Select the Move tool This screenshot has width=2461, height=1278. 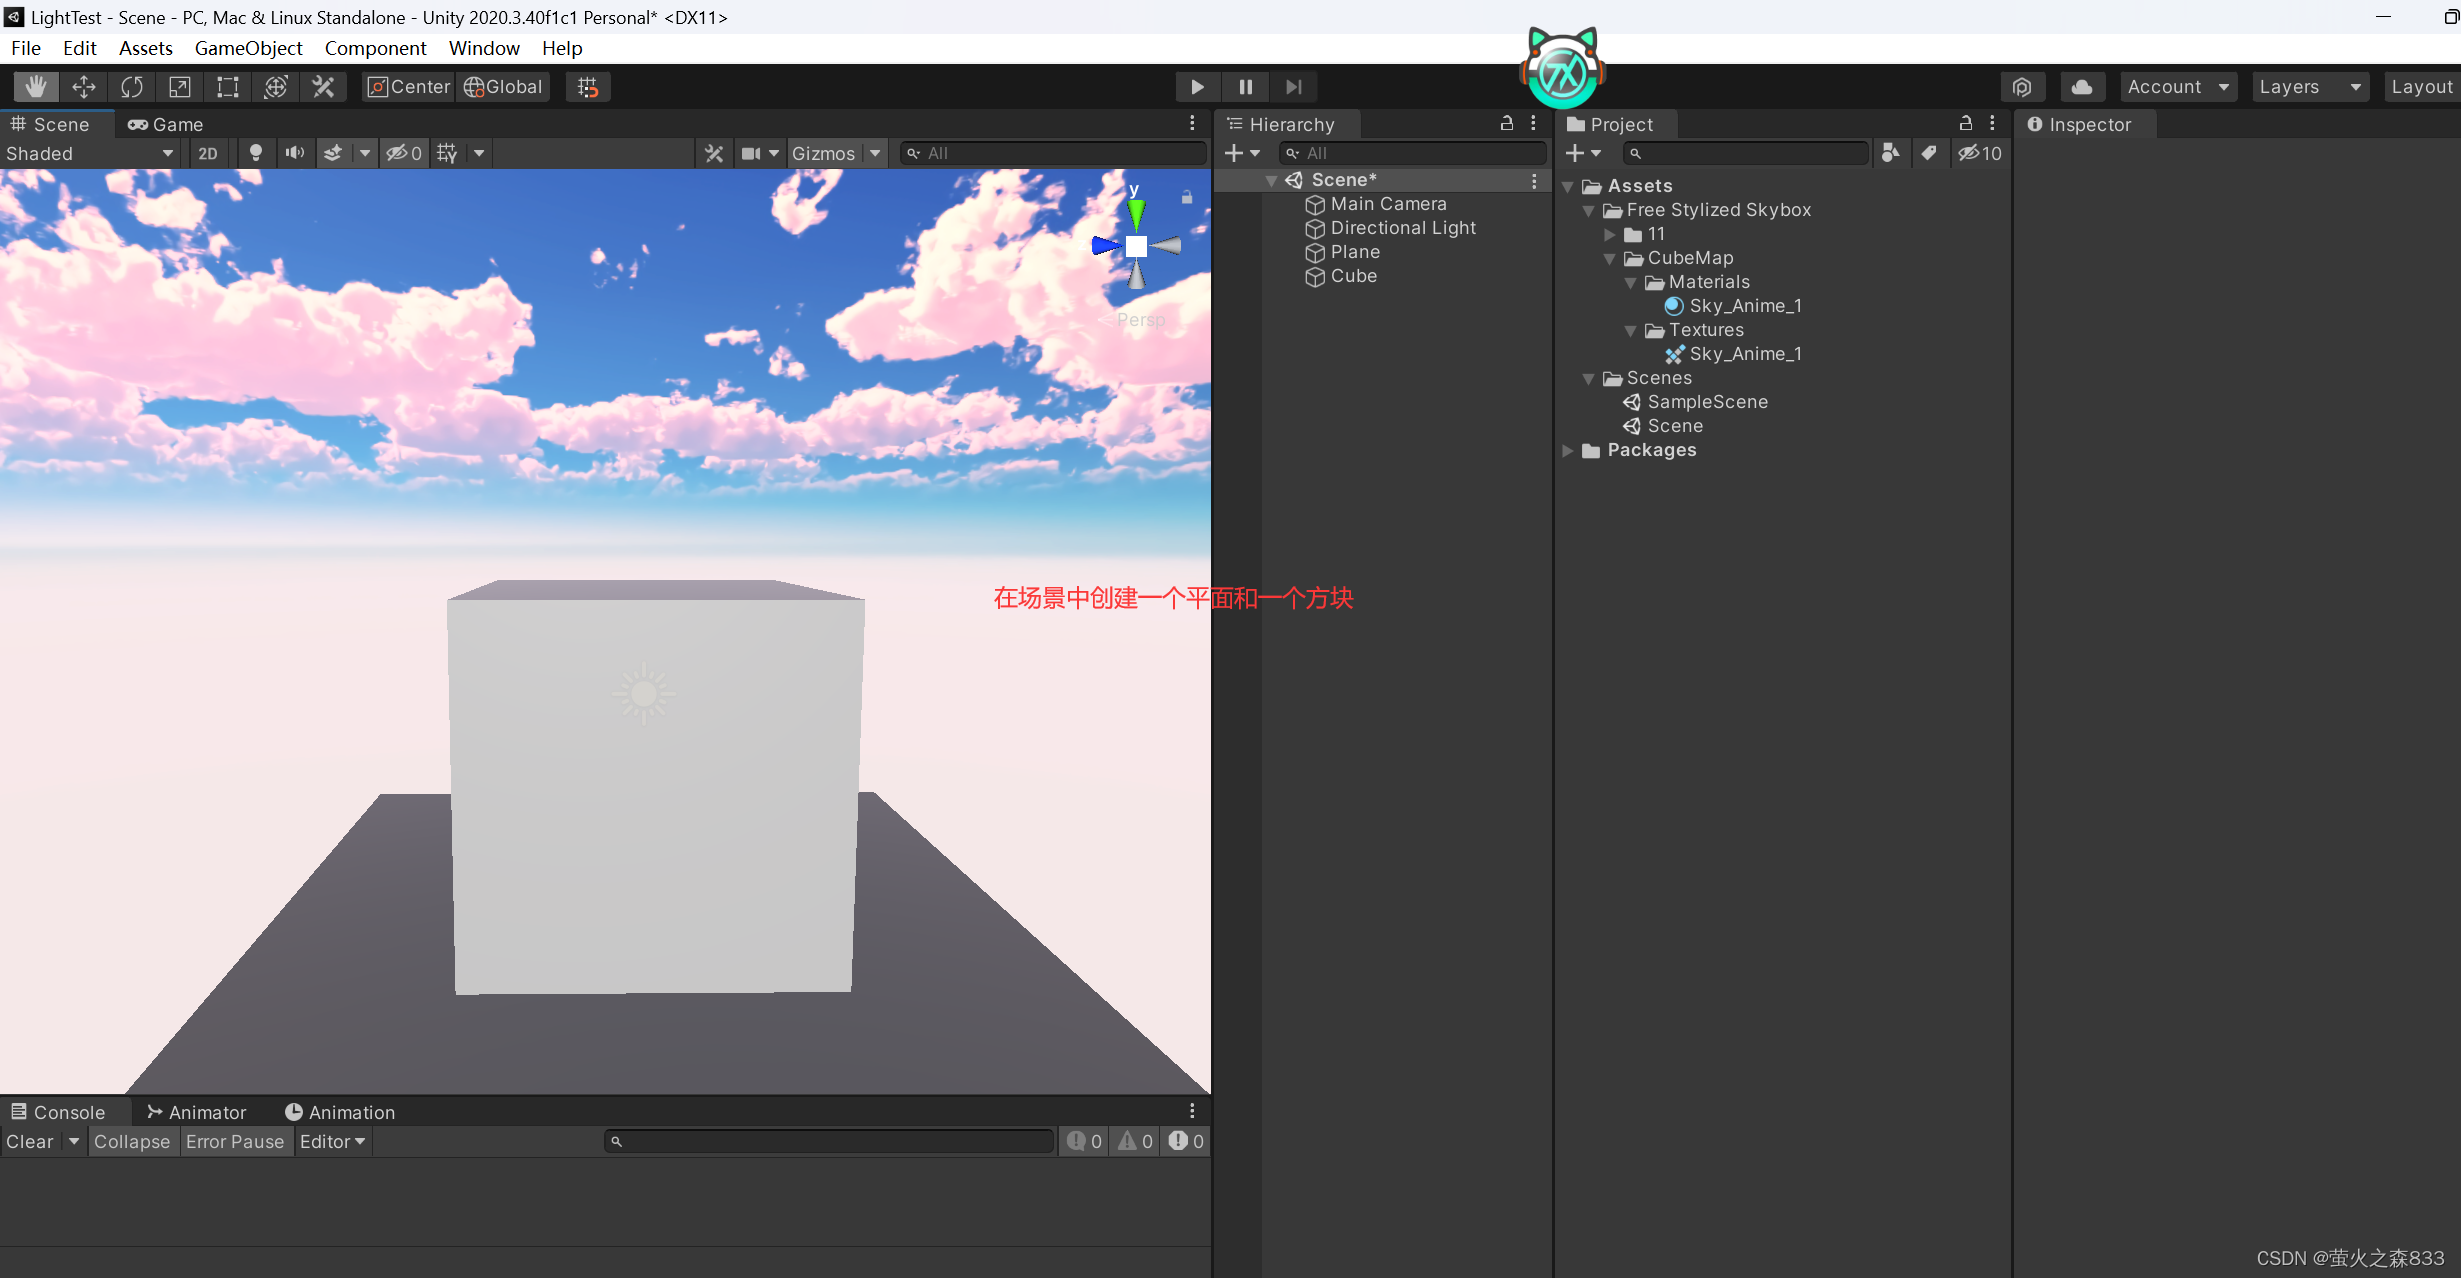click(x=84, y=86)
